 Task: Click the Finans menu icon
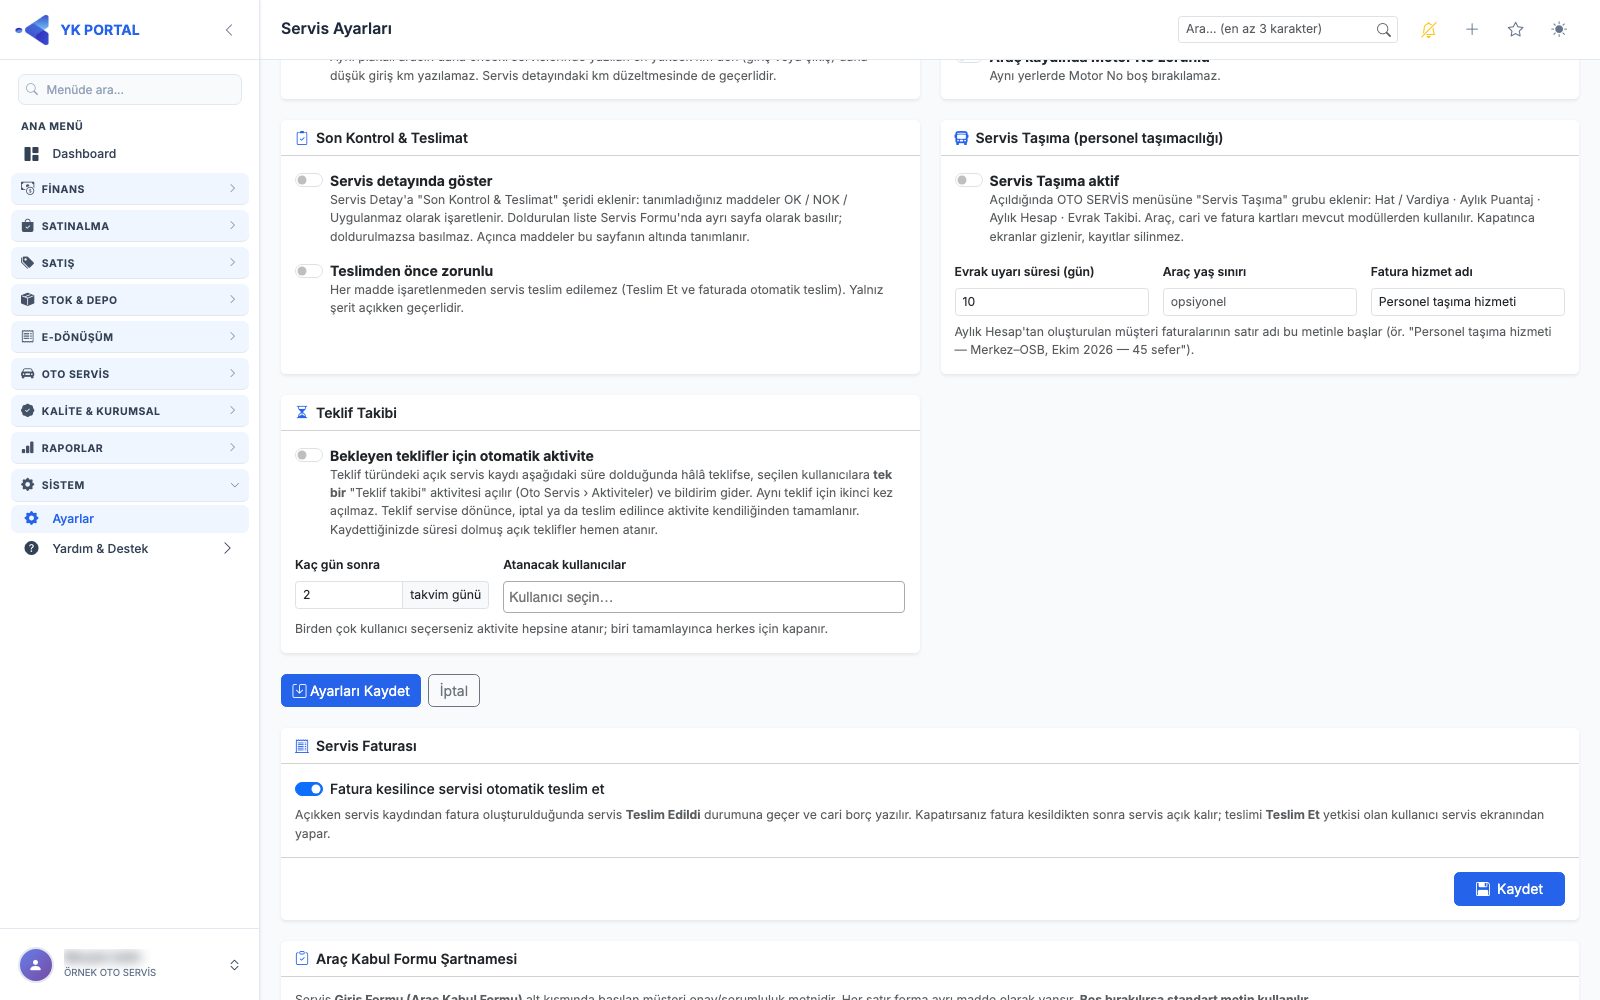pos(28,189)
